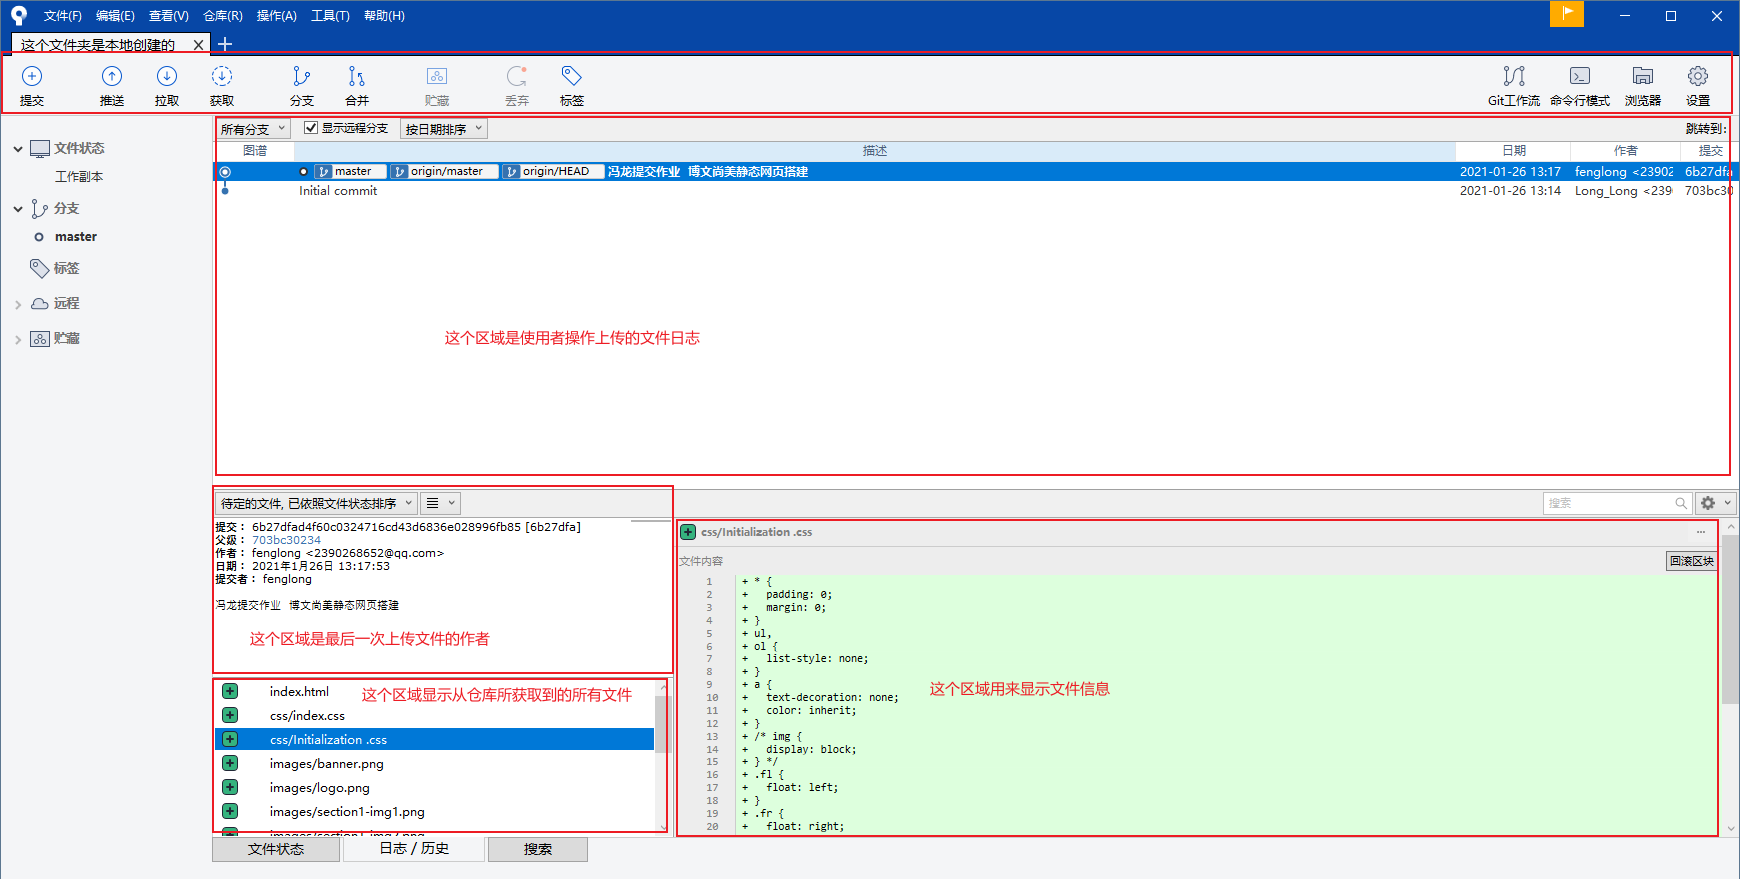Click the 日期 column header
1740x880 pixels.
click(x=1513, y=151)
